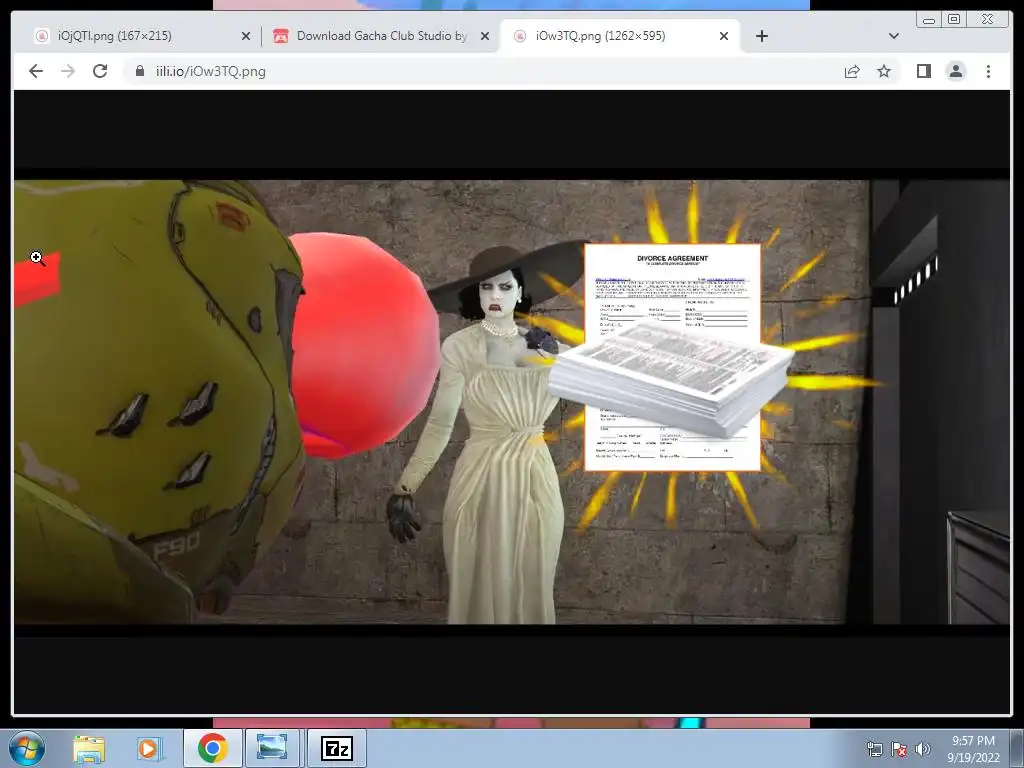Share this page using the share icon
The width and height of the screenshot is (1024, 768).
[852, 71]
